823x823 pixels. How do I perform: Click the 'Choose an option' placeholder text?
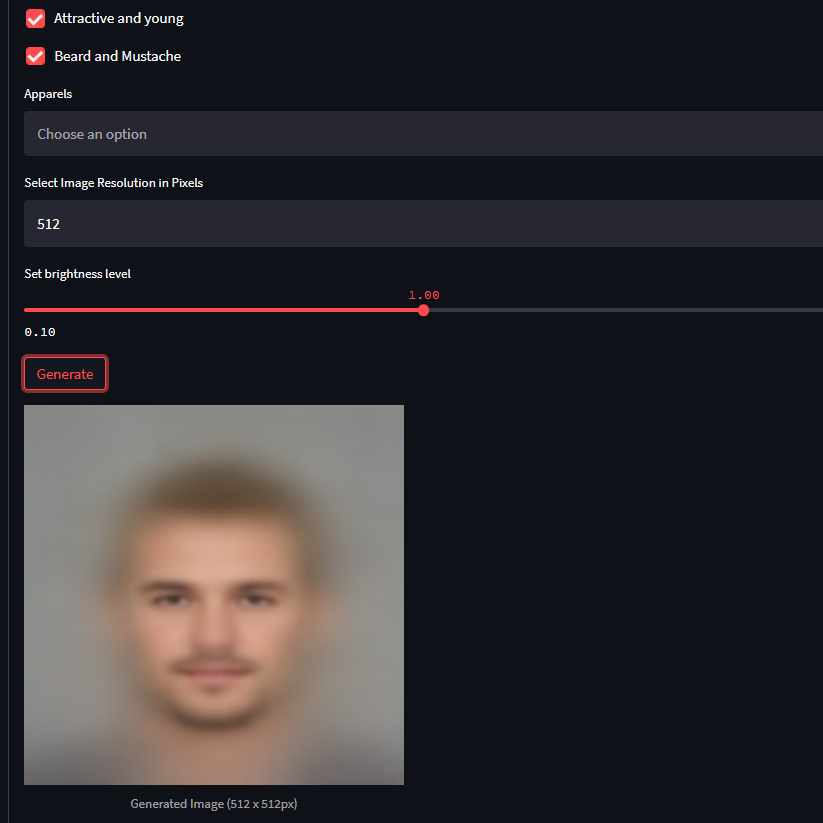click(x=92, y=134)
